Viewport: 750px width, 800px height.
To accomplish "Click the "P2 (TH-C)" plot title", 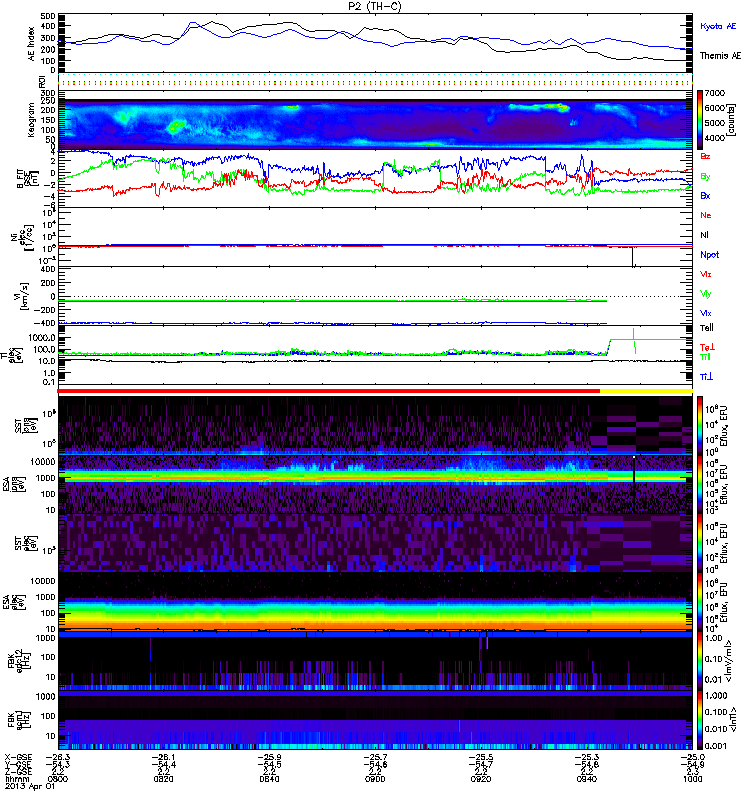I will [x=375, y=7].
